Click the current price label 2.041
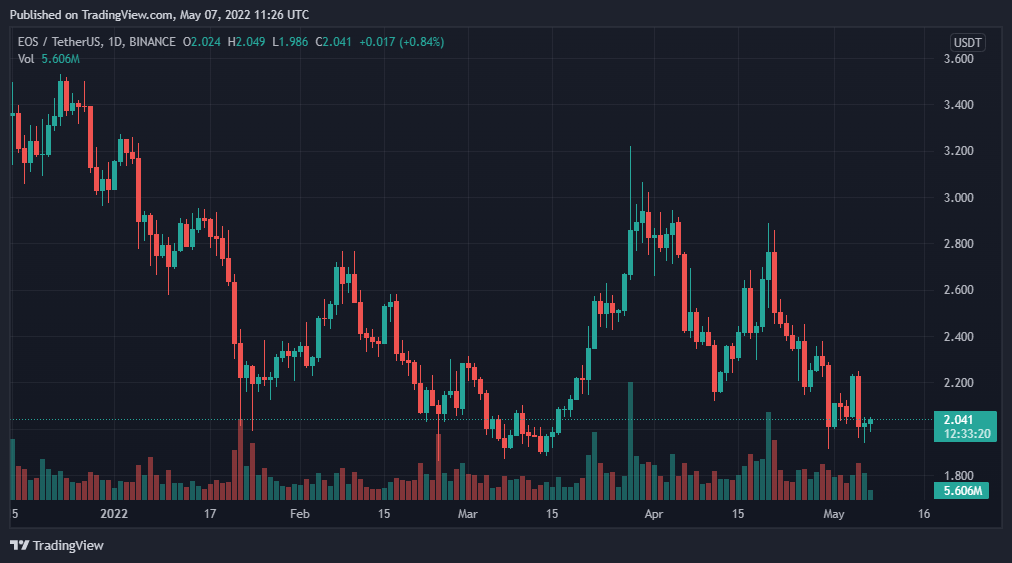The image size is (1012, 563). [958, 420]
